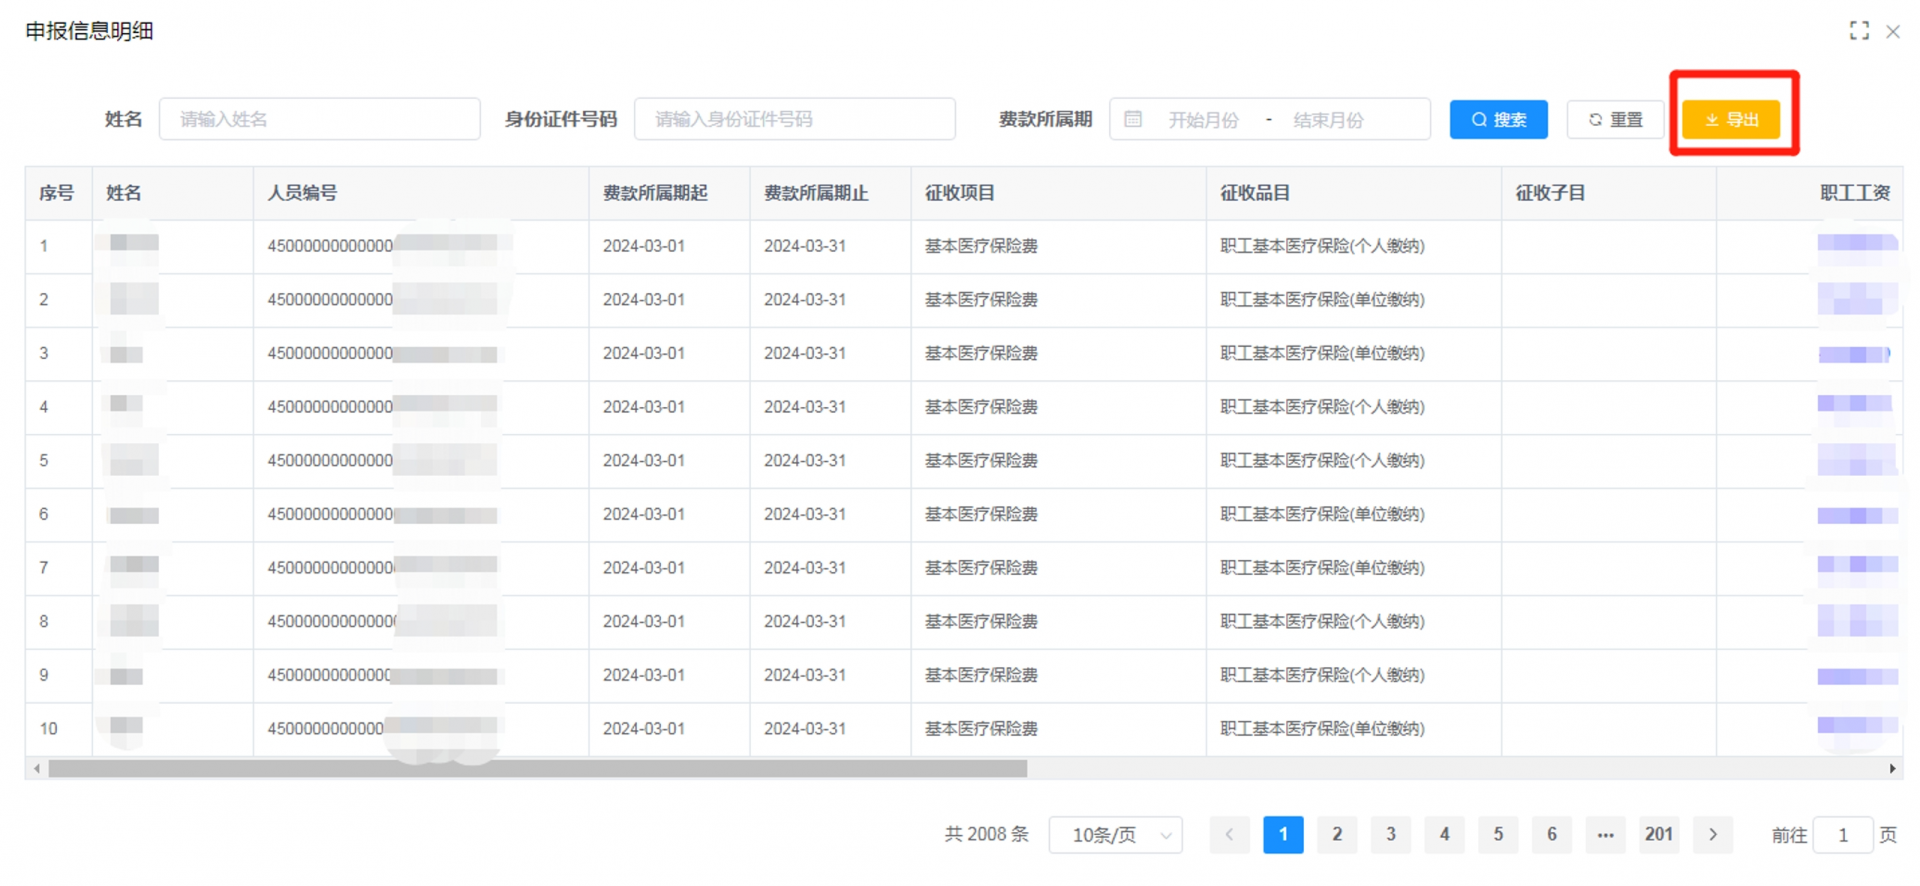Go to last page 201
The height and width of the screenshot is (886, 1920).
(x=1659, y=835)
